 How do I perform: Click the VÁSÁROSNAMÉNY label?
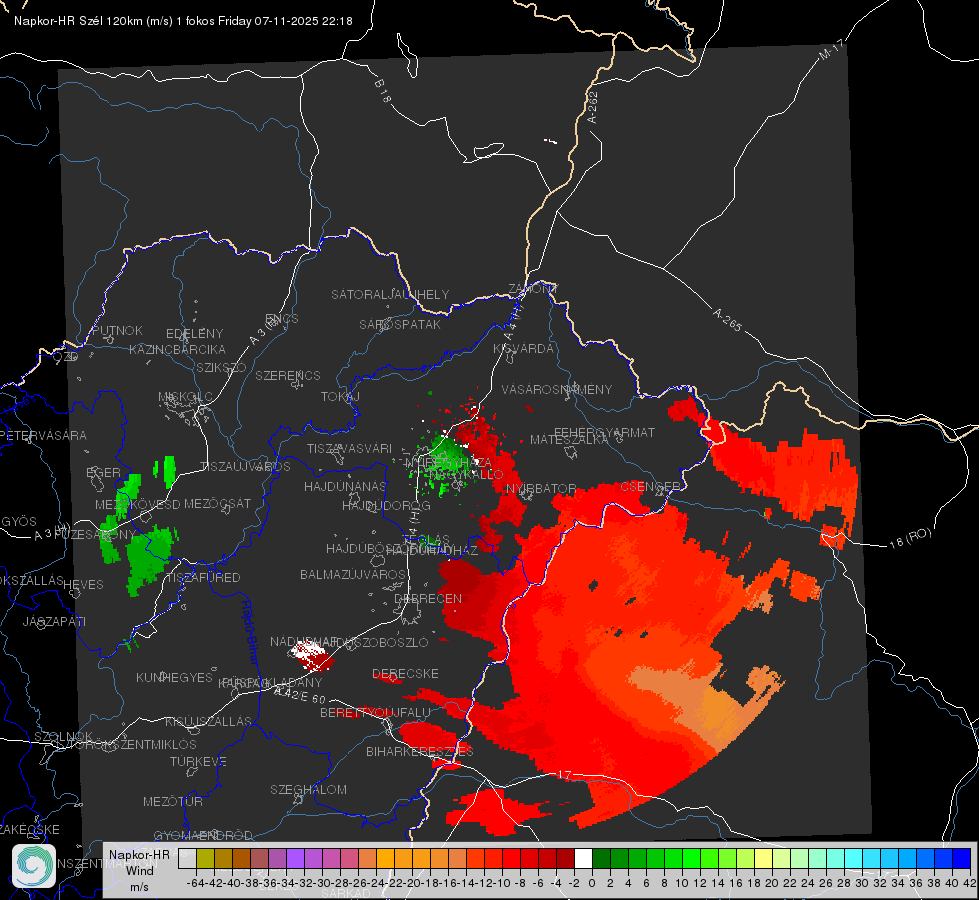(x=557, y=389)
